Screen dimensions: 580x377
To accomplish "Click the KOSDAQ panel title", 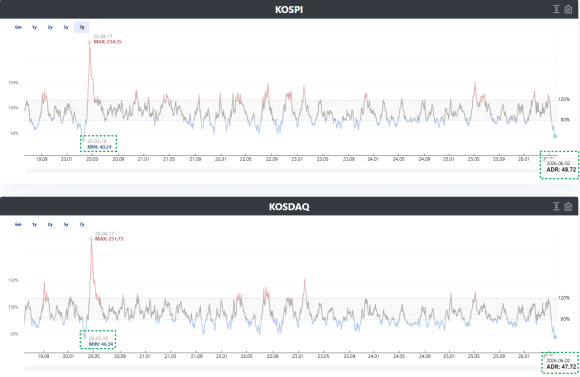I will click(x=289, y=206).
